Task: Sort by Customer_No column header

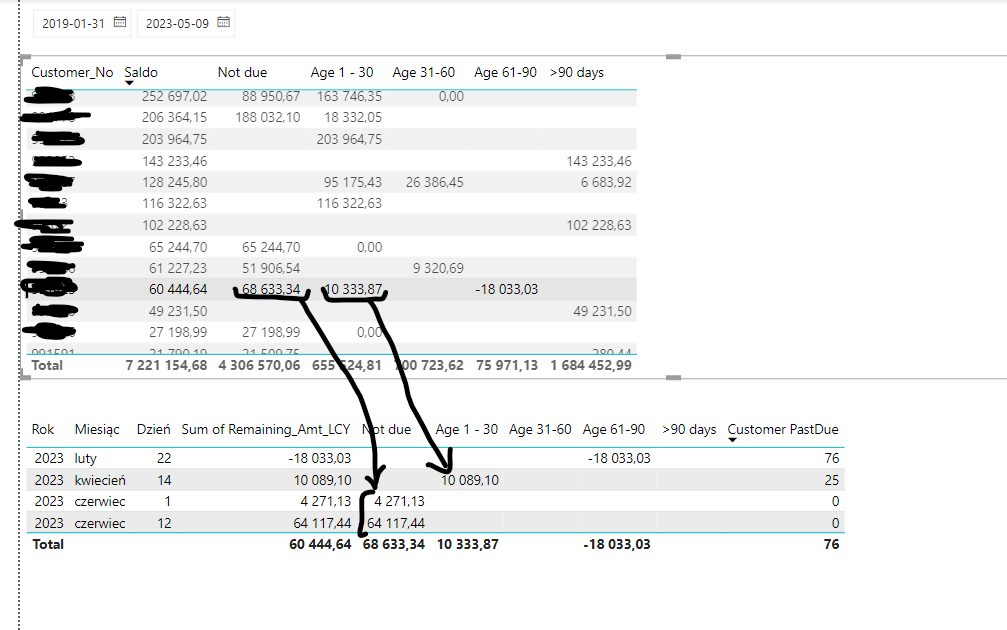Action: pos(72,72)
